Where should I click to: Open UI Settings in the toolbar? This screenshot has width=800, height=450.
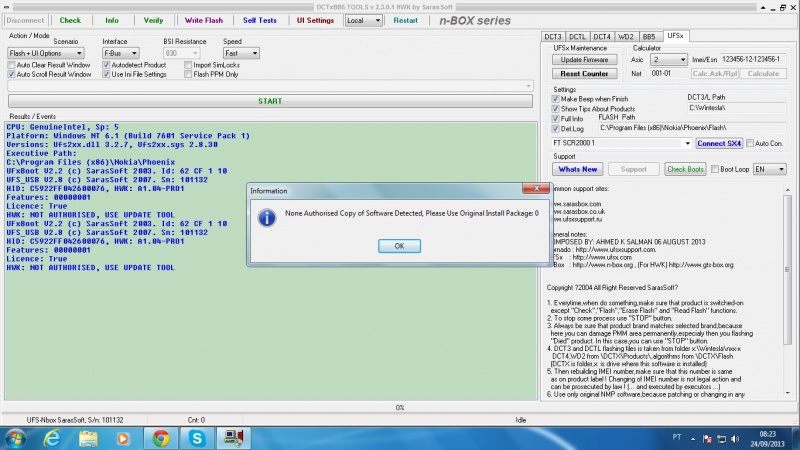click(315, 20)
